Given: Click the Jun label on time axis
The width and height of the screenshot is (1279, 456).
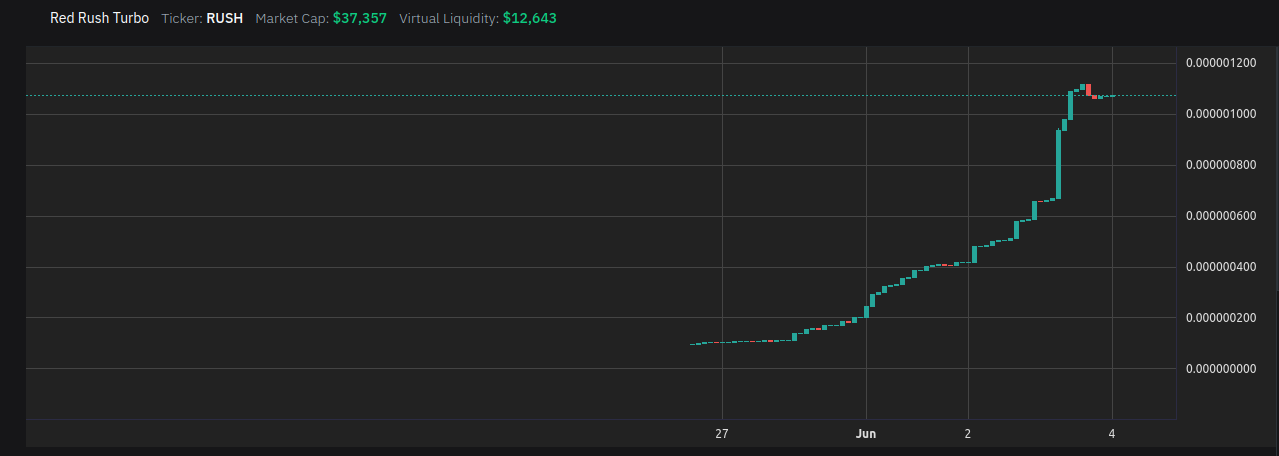Looking at the screenshot, I should click(866, 434).
